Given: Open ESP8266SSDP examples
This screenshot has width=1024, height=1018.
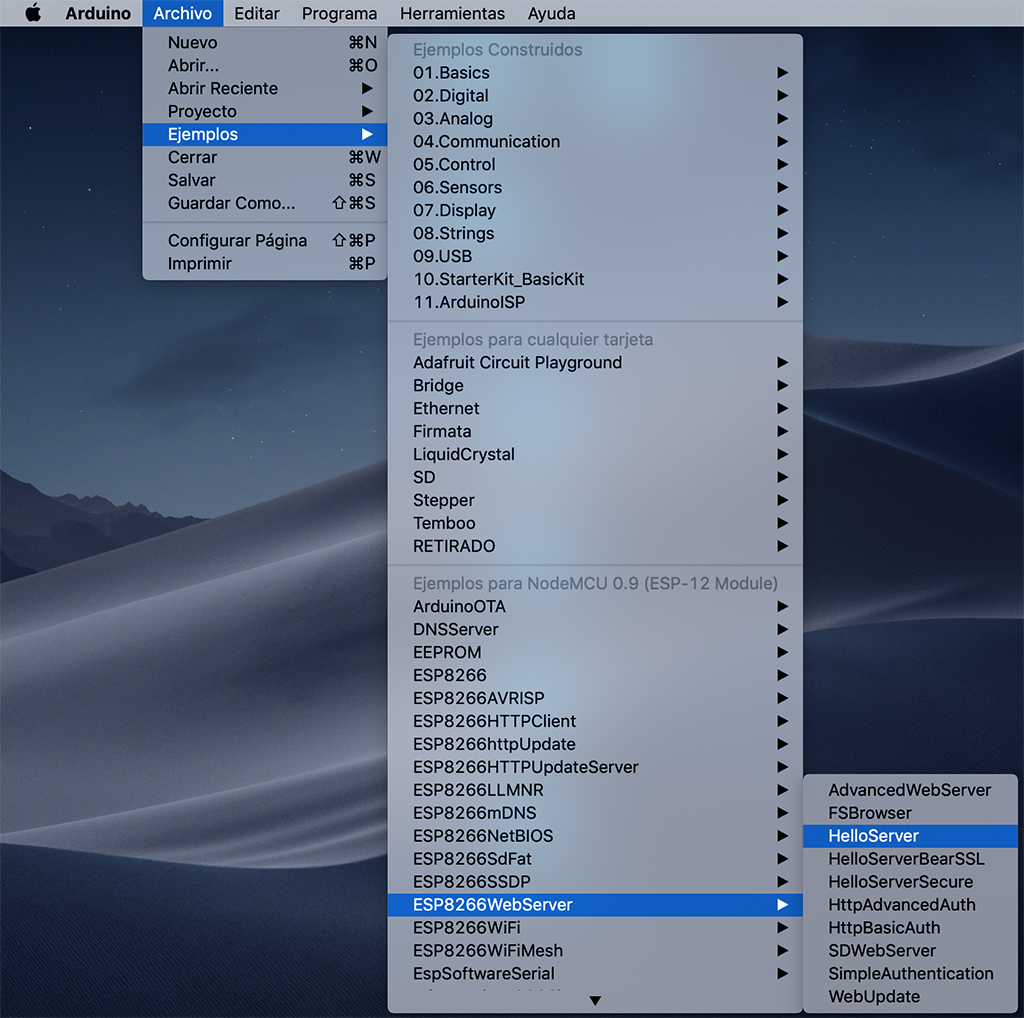Looking at the screenshot, I should tap(595, 882).
